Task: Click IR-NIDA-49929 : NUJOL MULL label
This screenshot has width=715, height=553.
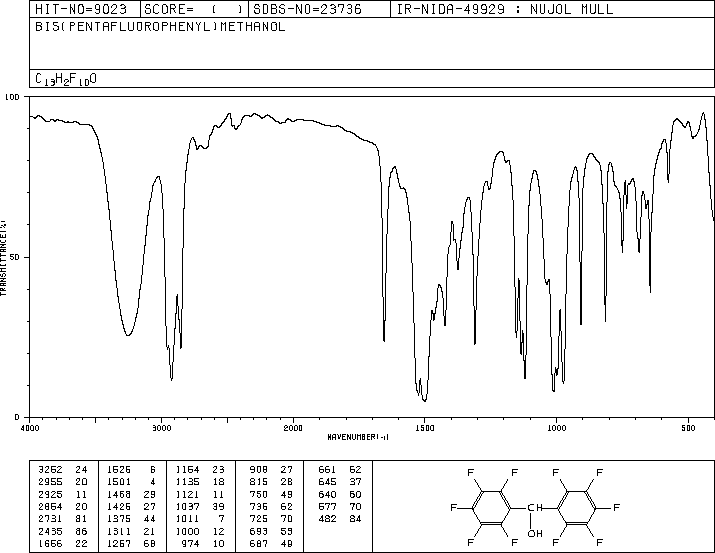Action: (x=505, y=9)
